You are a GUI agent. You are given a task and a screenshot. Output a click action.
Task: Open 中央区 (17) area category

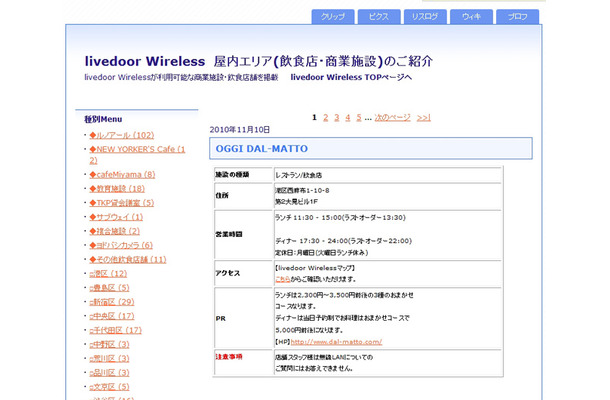(112, 316)
